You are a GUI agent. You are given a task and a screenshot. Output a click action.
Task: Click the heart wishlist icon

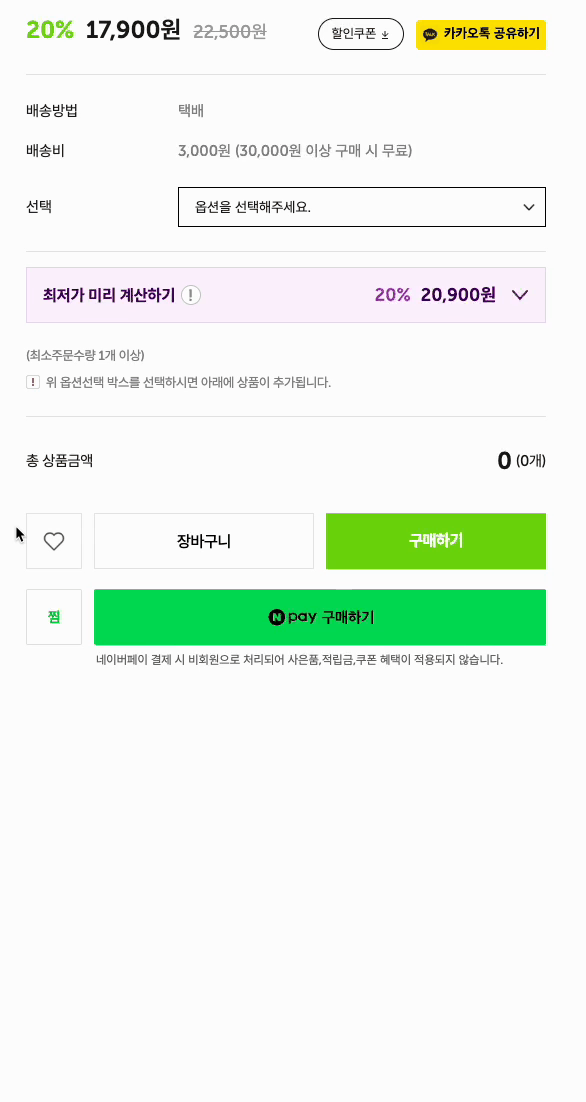tap(53, 541)
